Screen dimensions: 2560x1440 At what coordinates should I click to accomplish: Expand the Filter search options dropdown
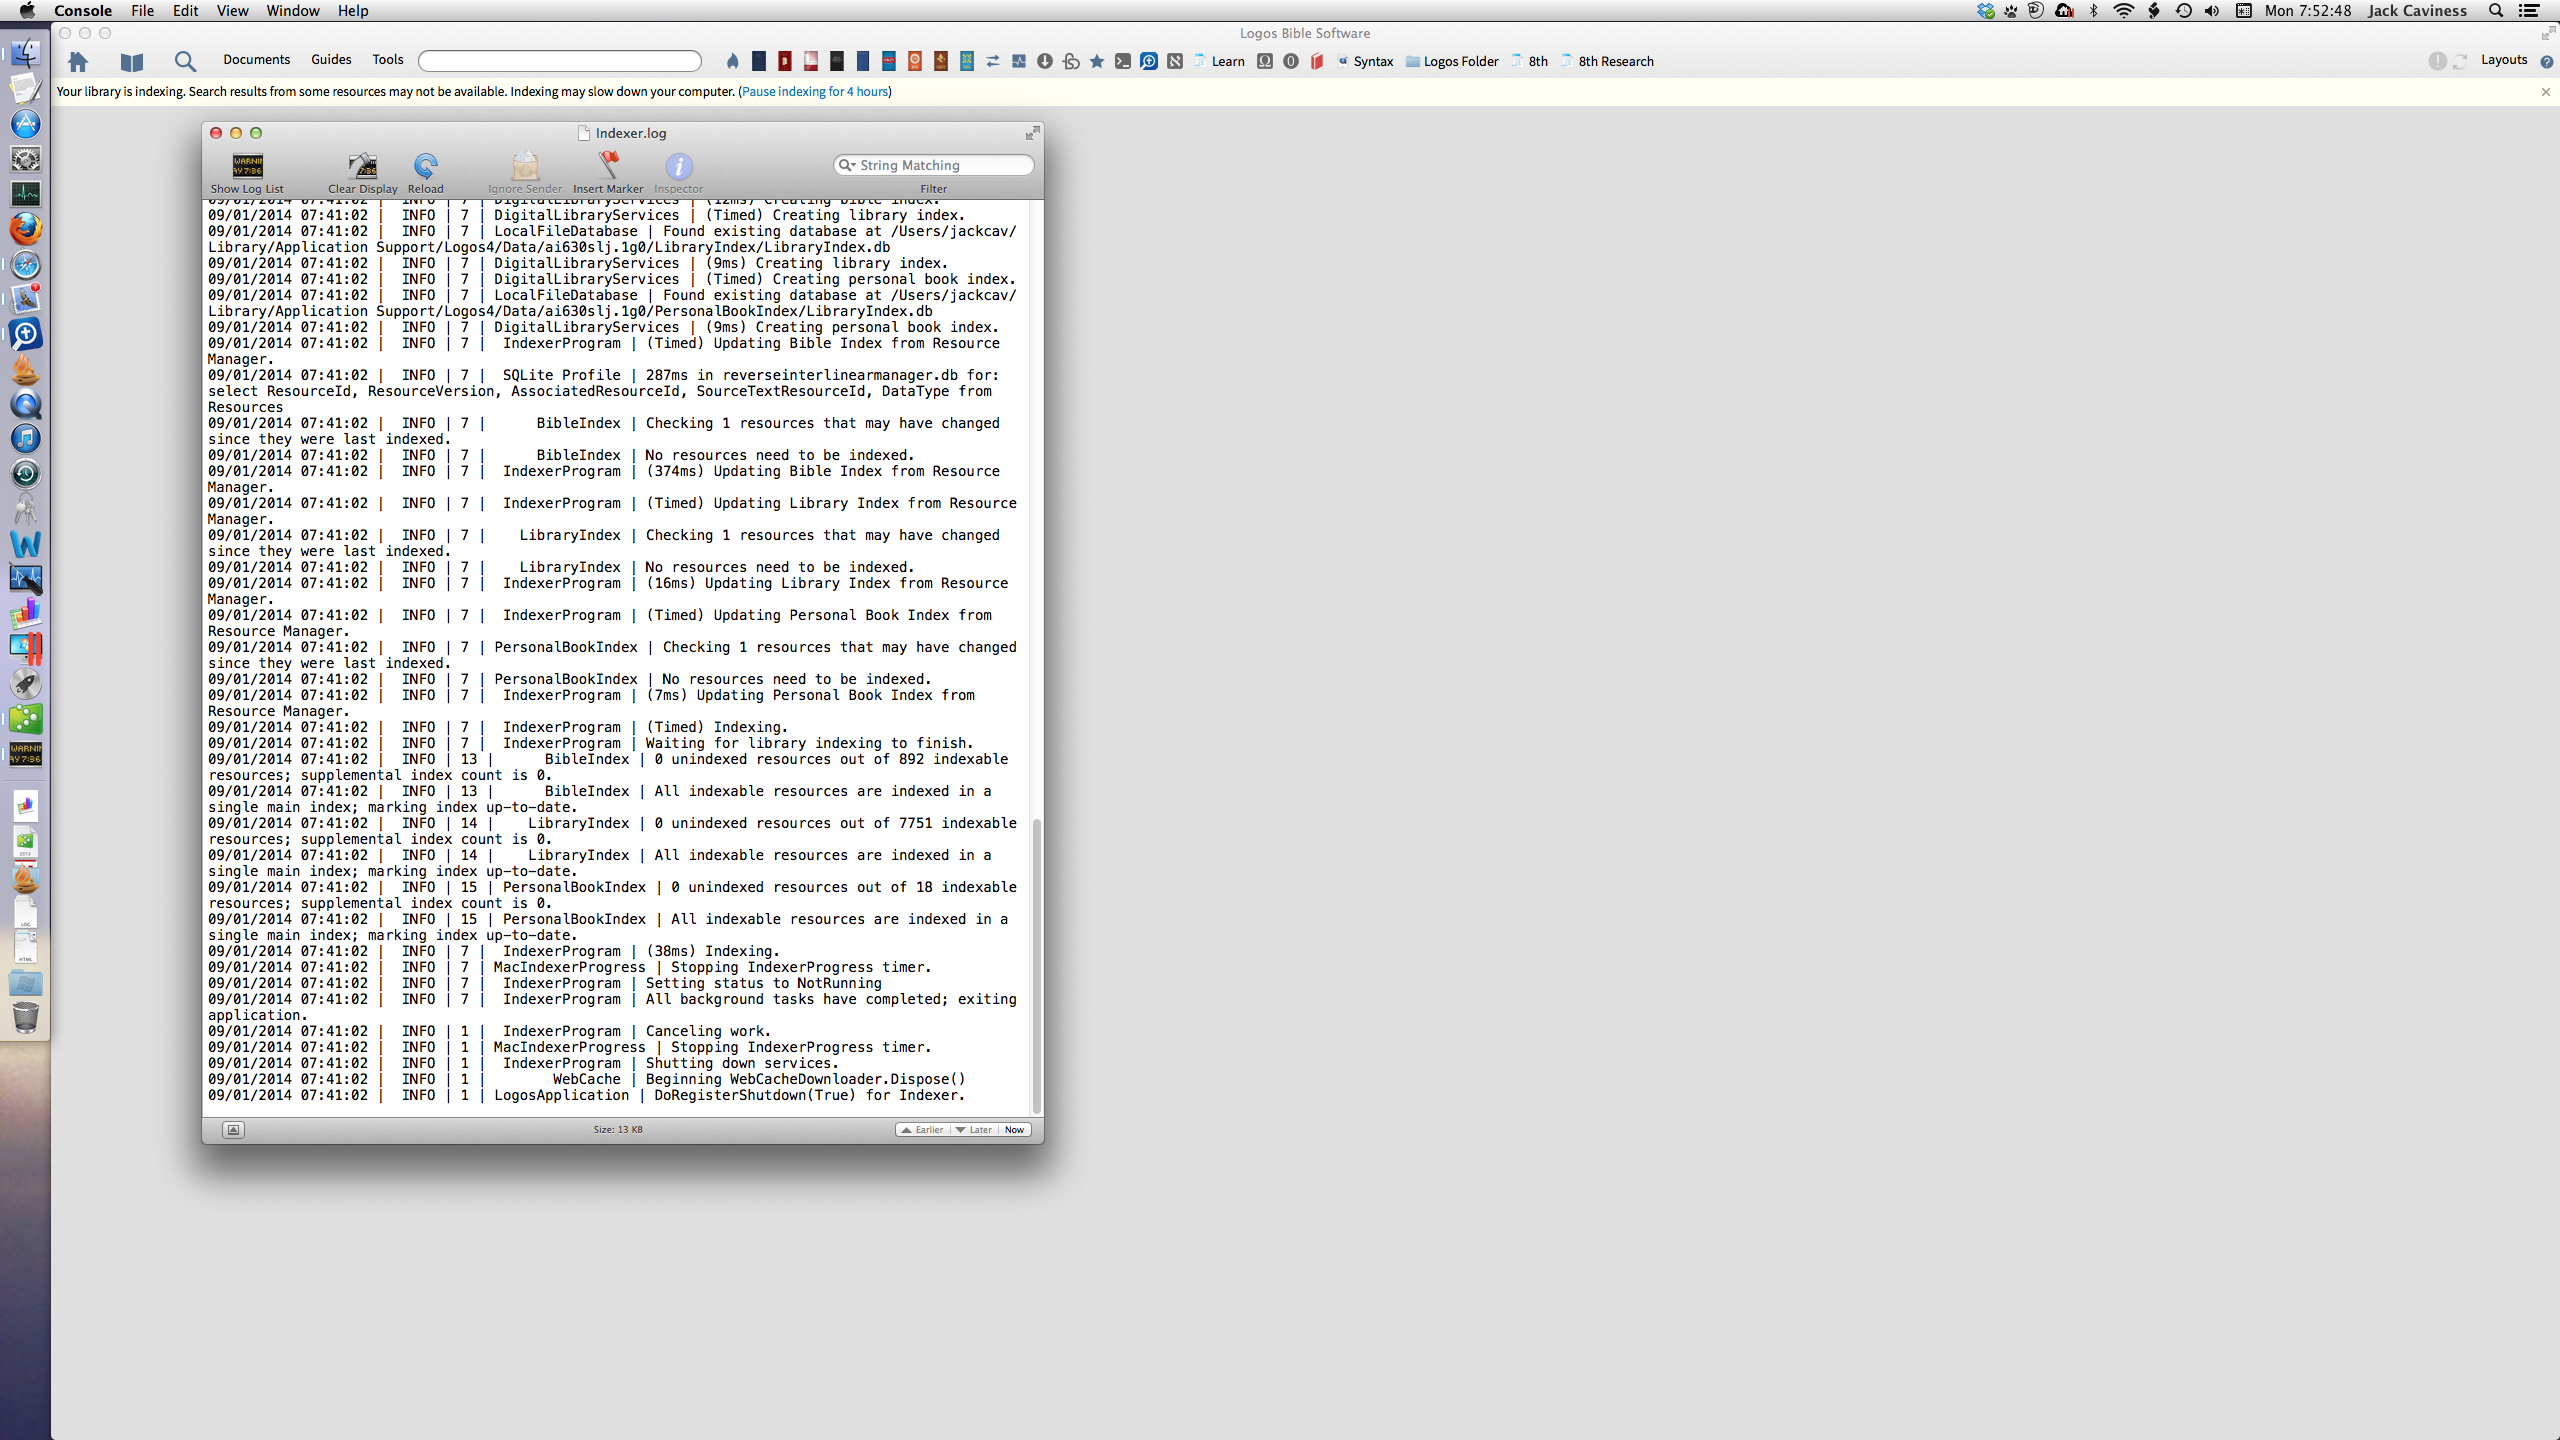click(x=848, y=165)
